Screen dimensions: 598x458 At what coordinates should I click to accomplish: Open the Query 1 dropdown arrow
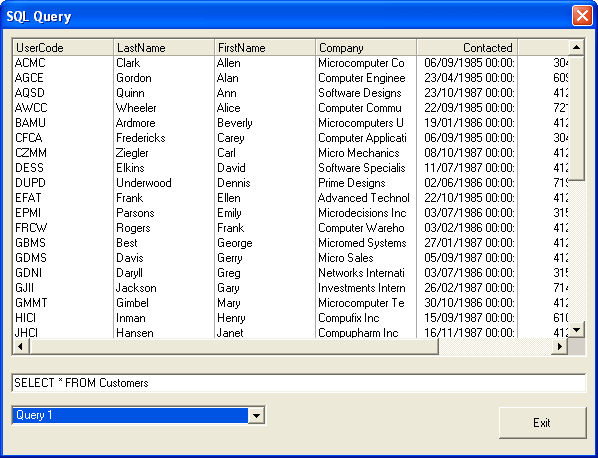(x=256, y=415)
